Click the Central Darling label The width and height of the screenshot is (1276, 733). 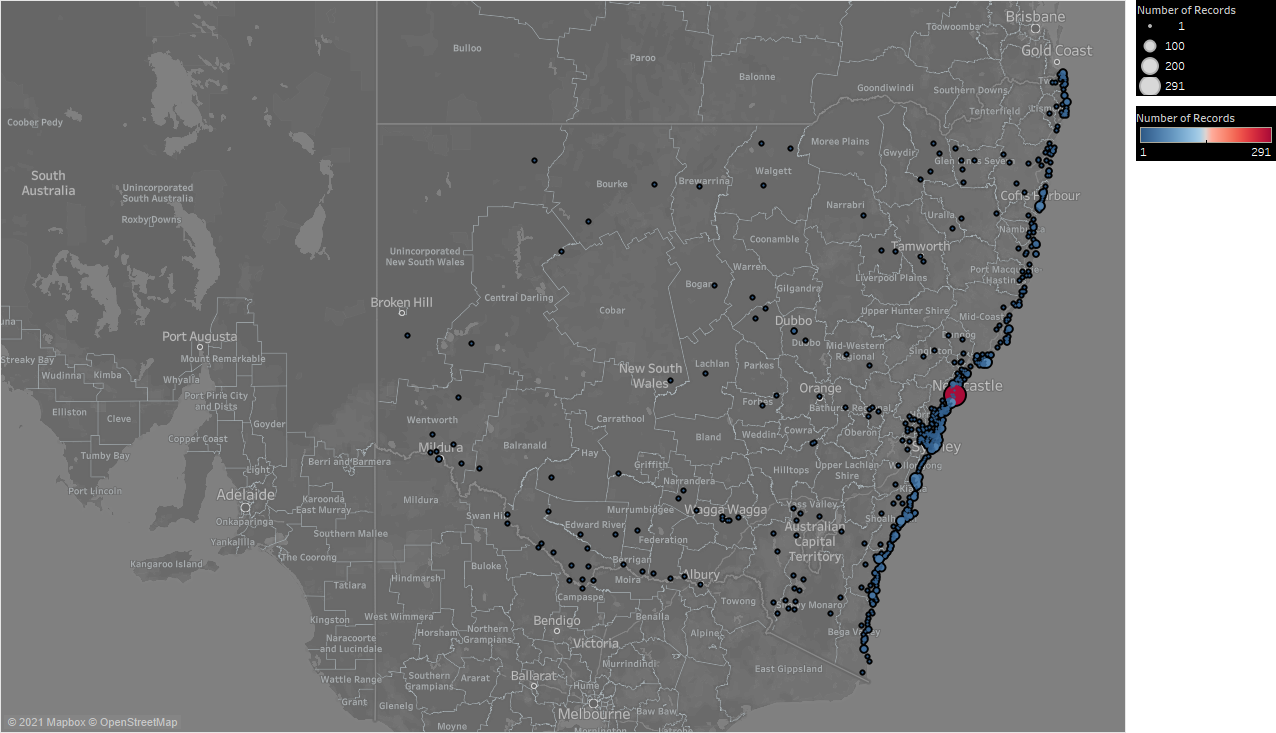519,298
